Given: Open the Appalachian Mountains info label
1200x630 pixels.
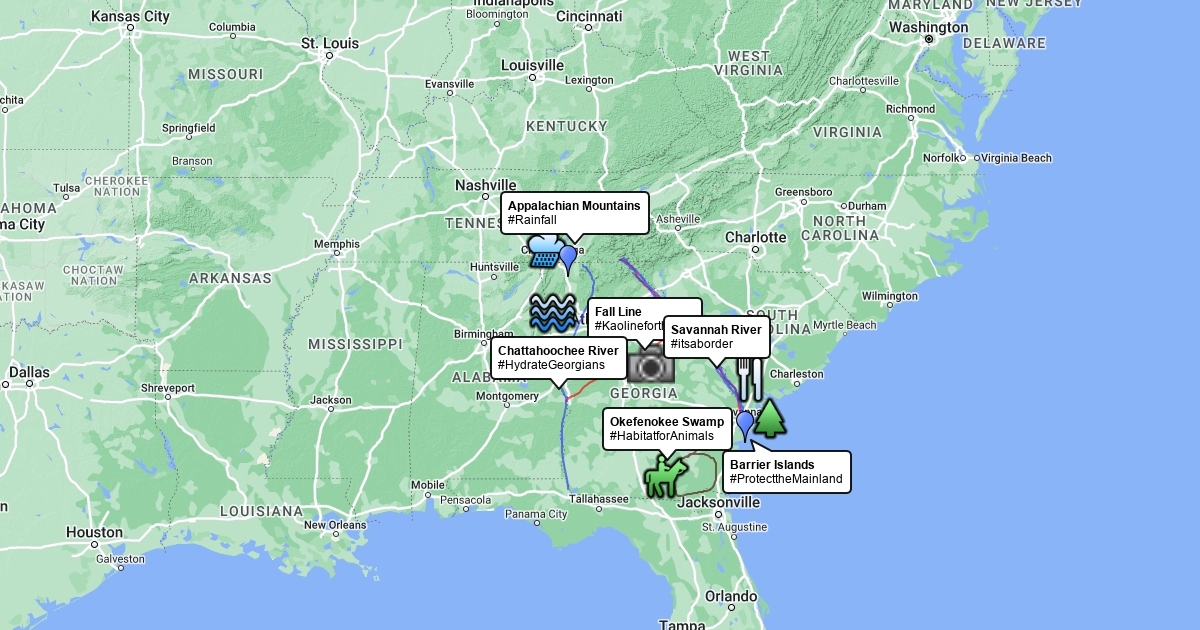Looking at the screenshot, I should pos(574,213).
